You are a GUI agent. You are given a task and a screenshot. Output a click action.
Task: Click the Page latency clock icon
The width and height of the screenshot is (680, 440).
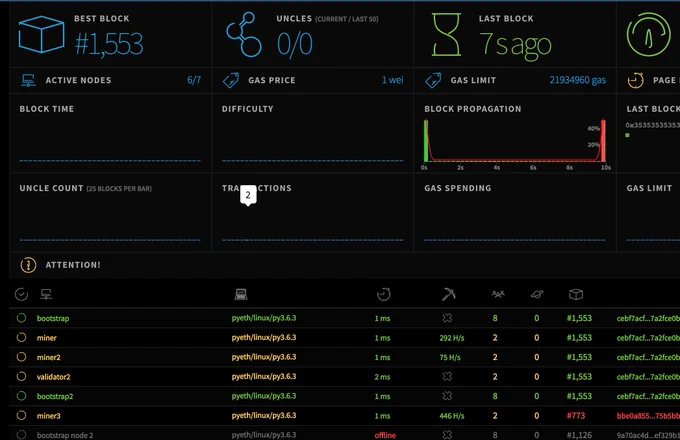(635, 80)
